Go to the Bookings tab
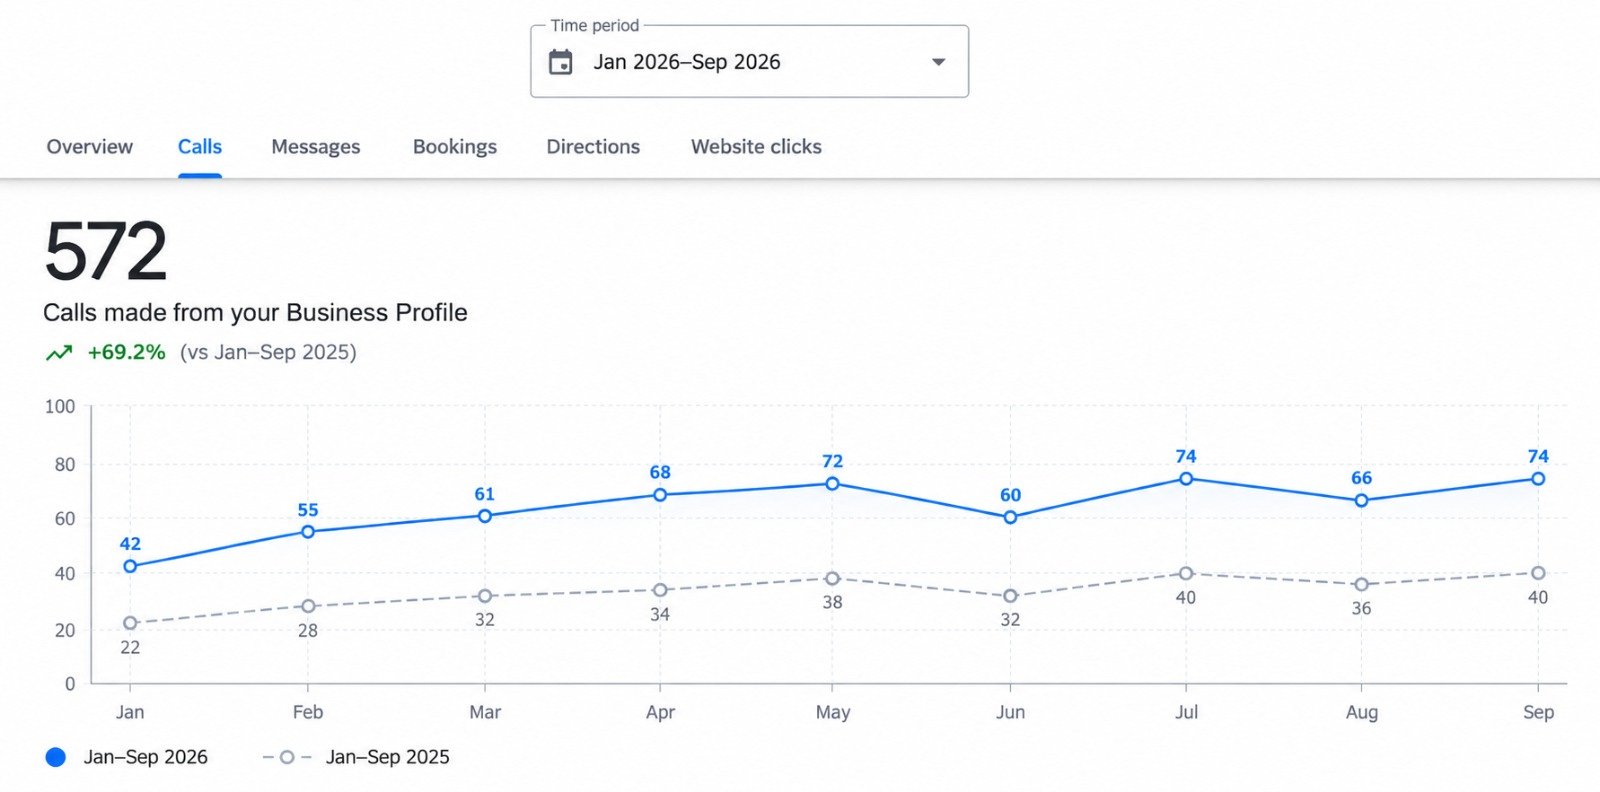 455,147
